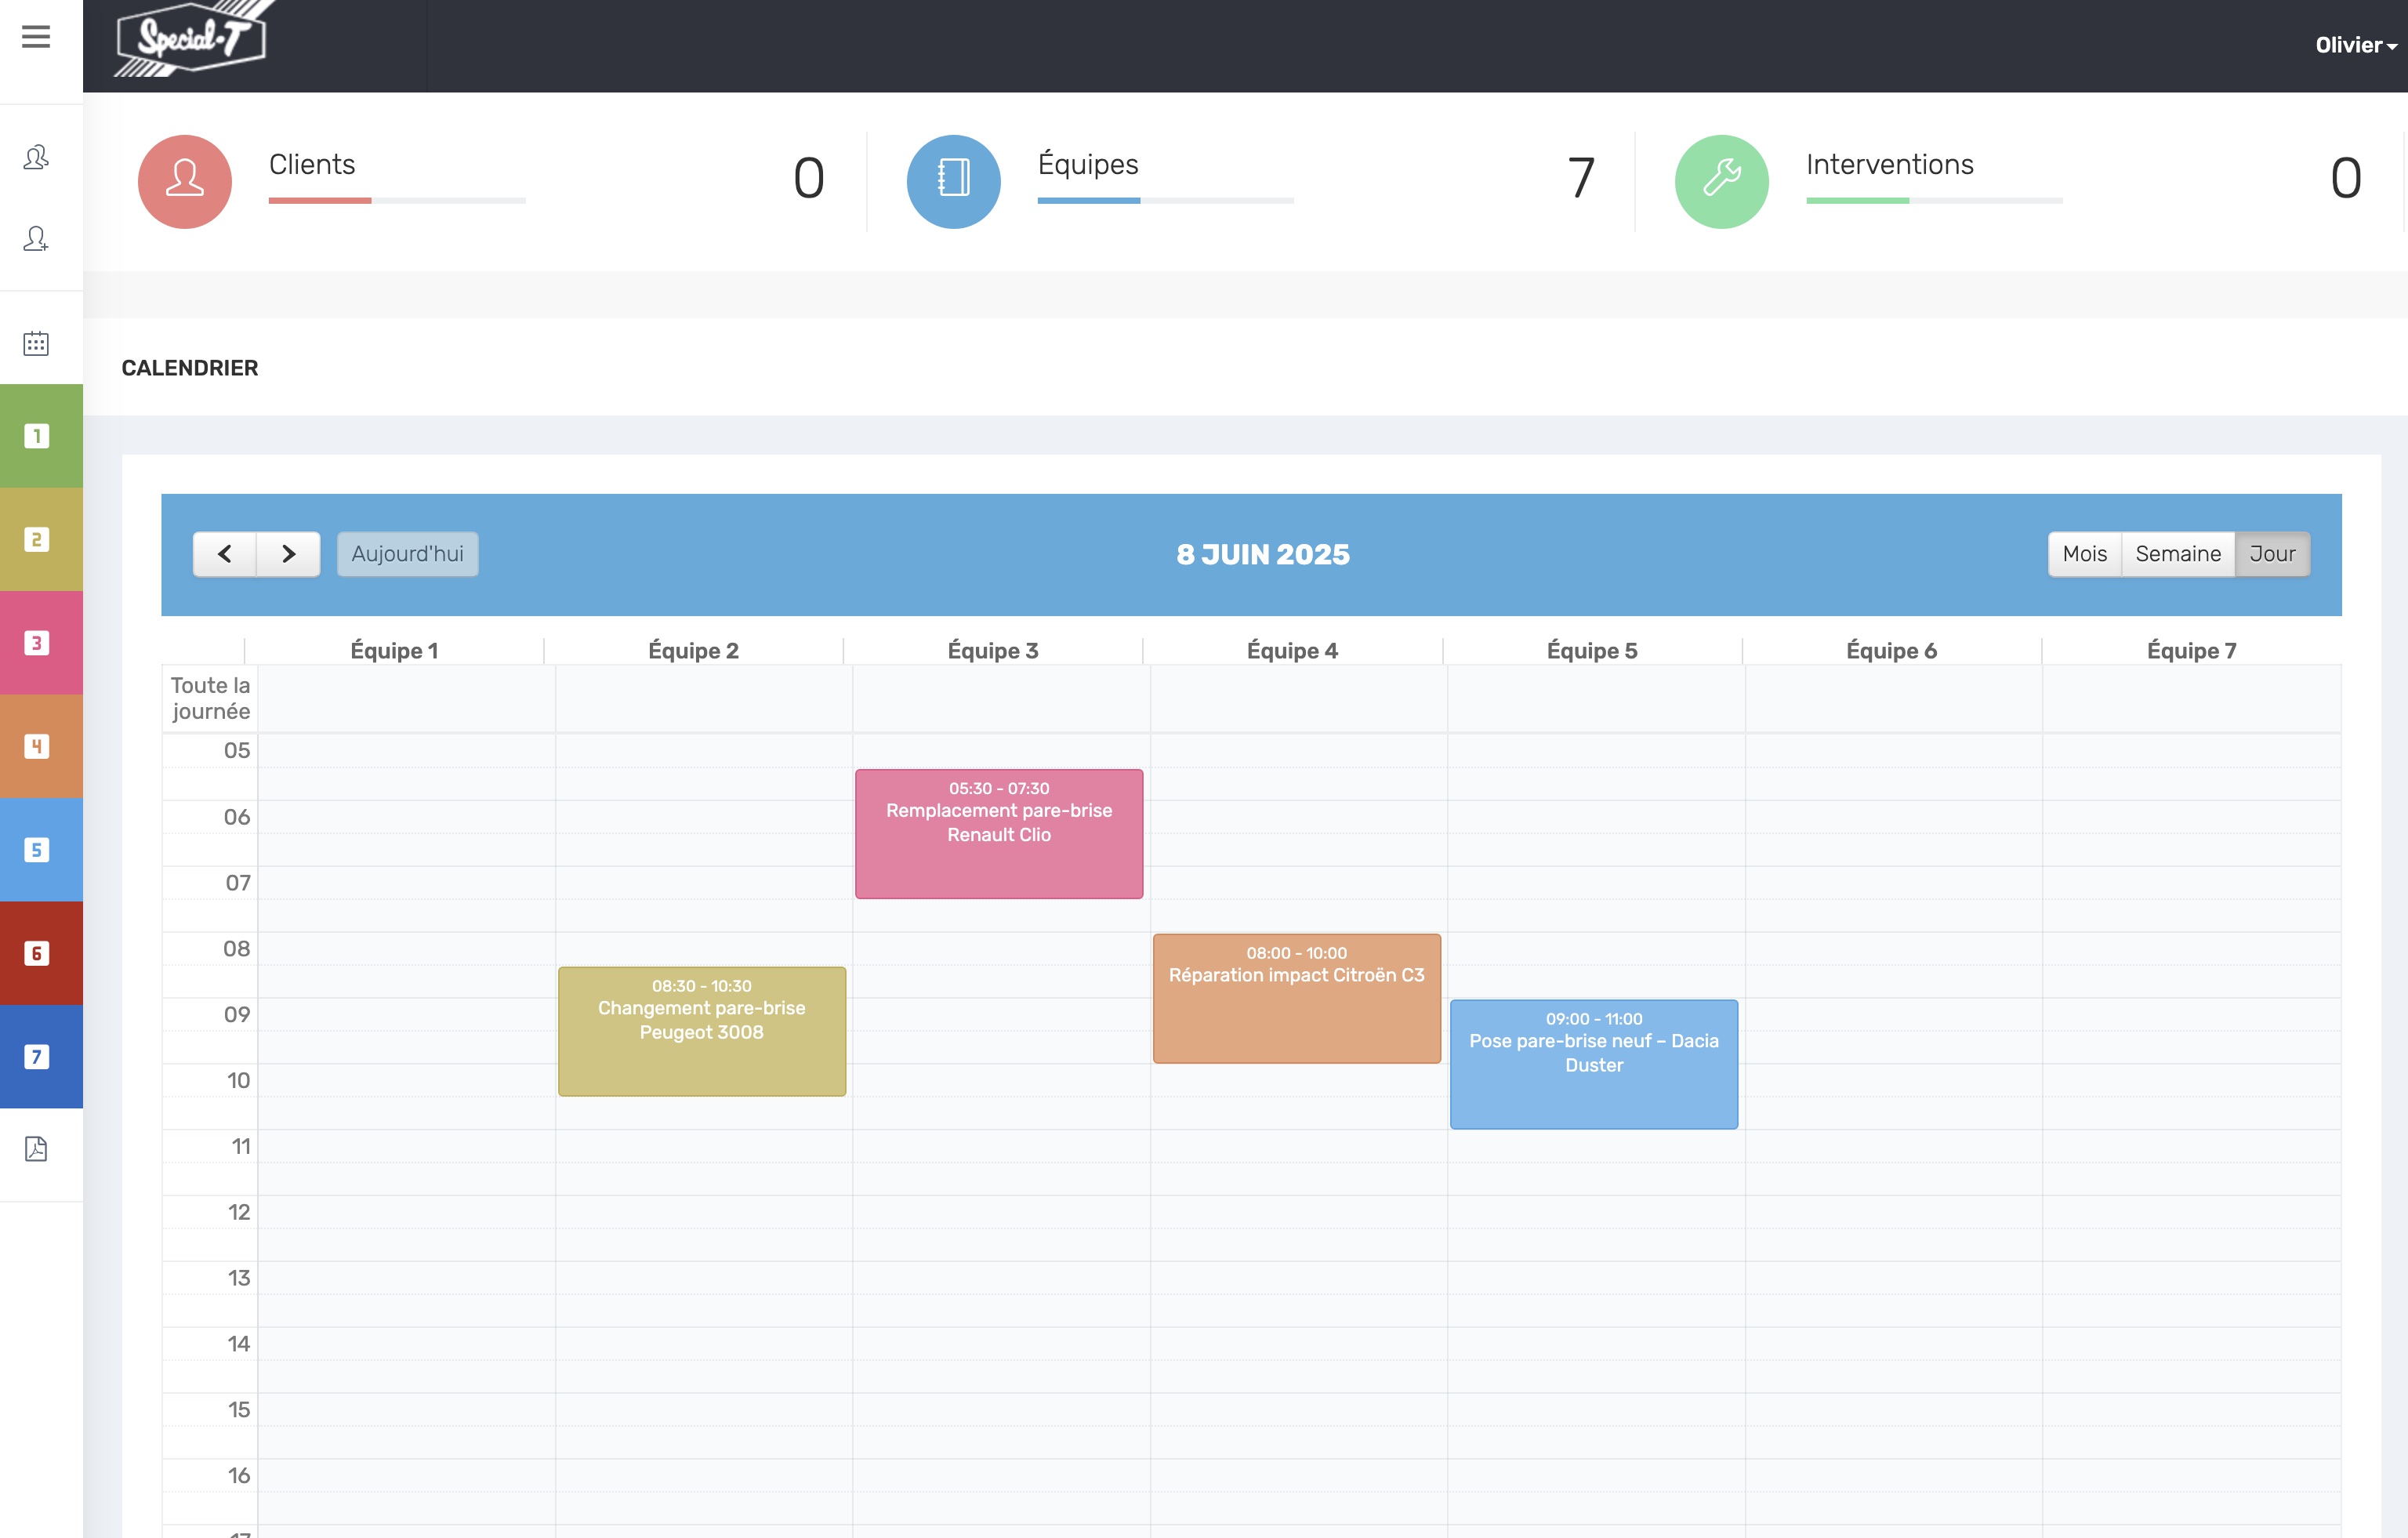Click the 8 JUIN 2025 date title
The image size is (2408, 1538).
pyautogui.click(x=1263, y=554)
